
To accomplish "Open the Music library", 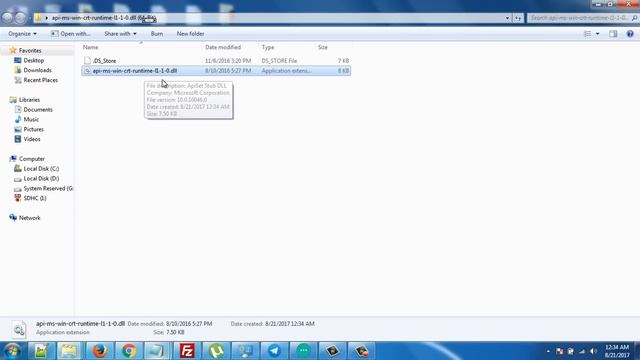I will pos(31,119).
